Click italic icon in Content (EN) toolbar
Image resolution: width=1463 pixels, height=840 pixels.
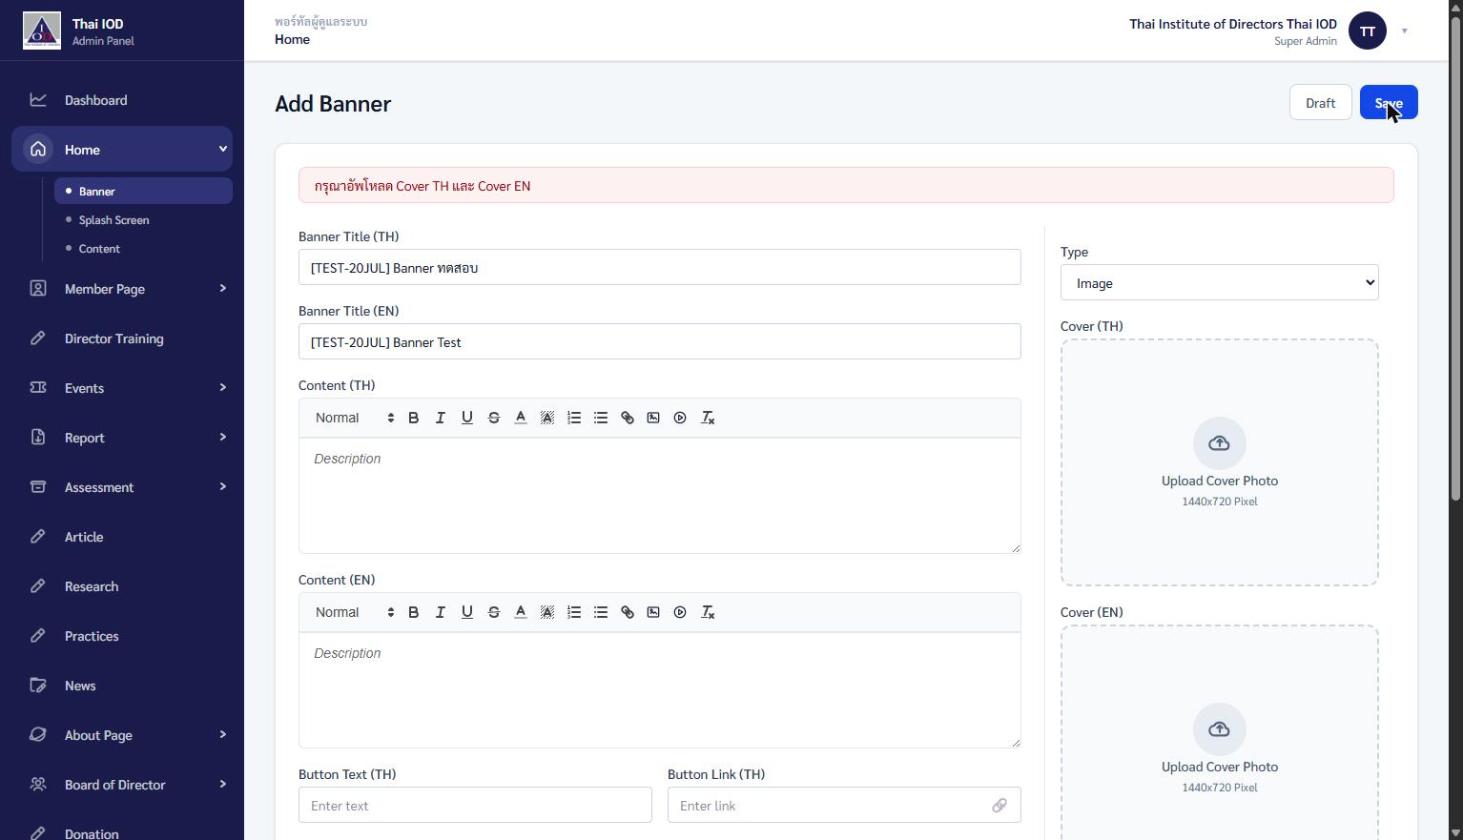pyautogui.click(x=440, y=613)
